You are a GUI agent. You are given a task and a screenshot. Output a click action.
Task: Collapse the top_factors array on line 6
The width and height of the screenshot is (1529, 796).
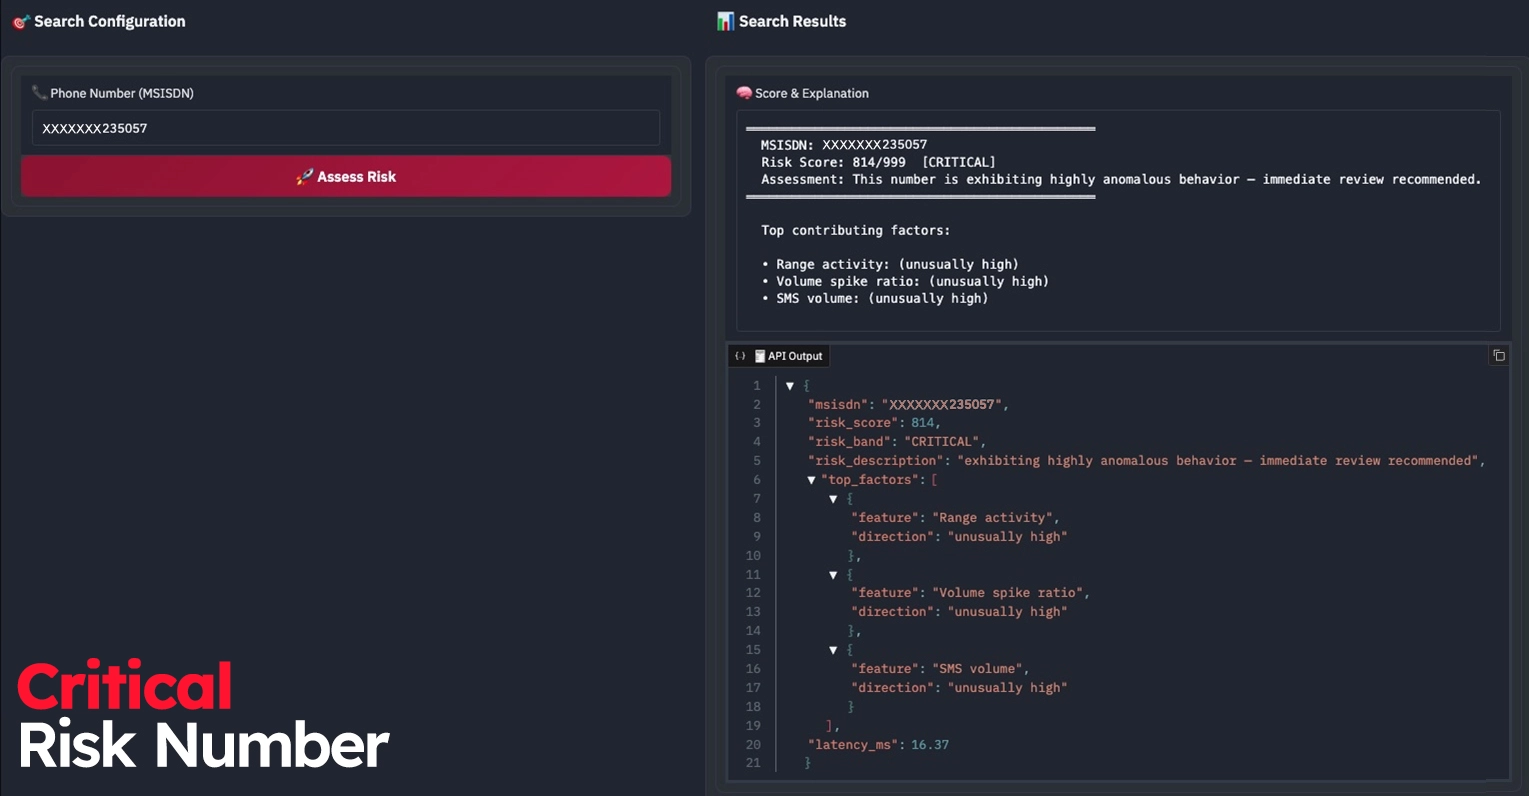pos(811,480)
